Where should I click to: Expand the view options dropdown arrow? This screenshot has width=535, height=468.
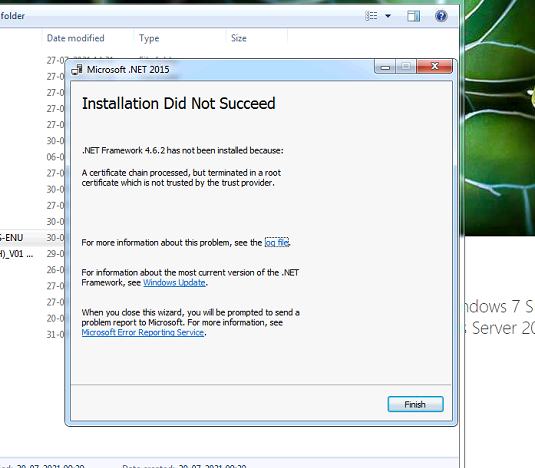tap(388, 16)
